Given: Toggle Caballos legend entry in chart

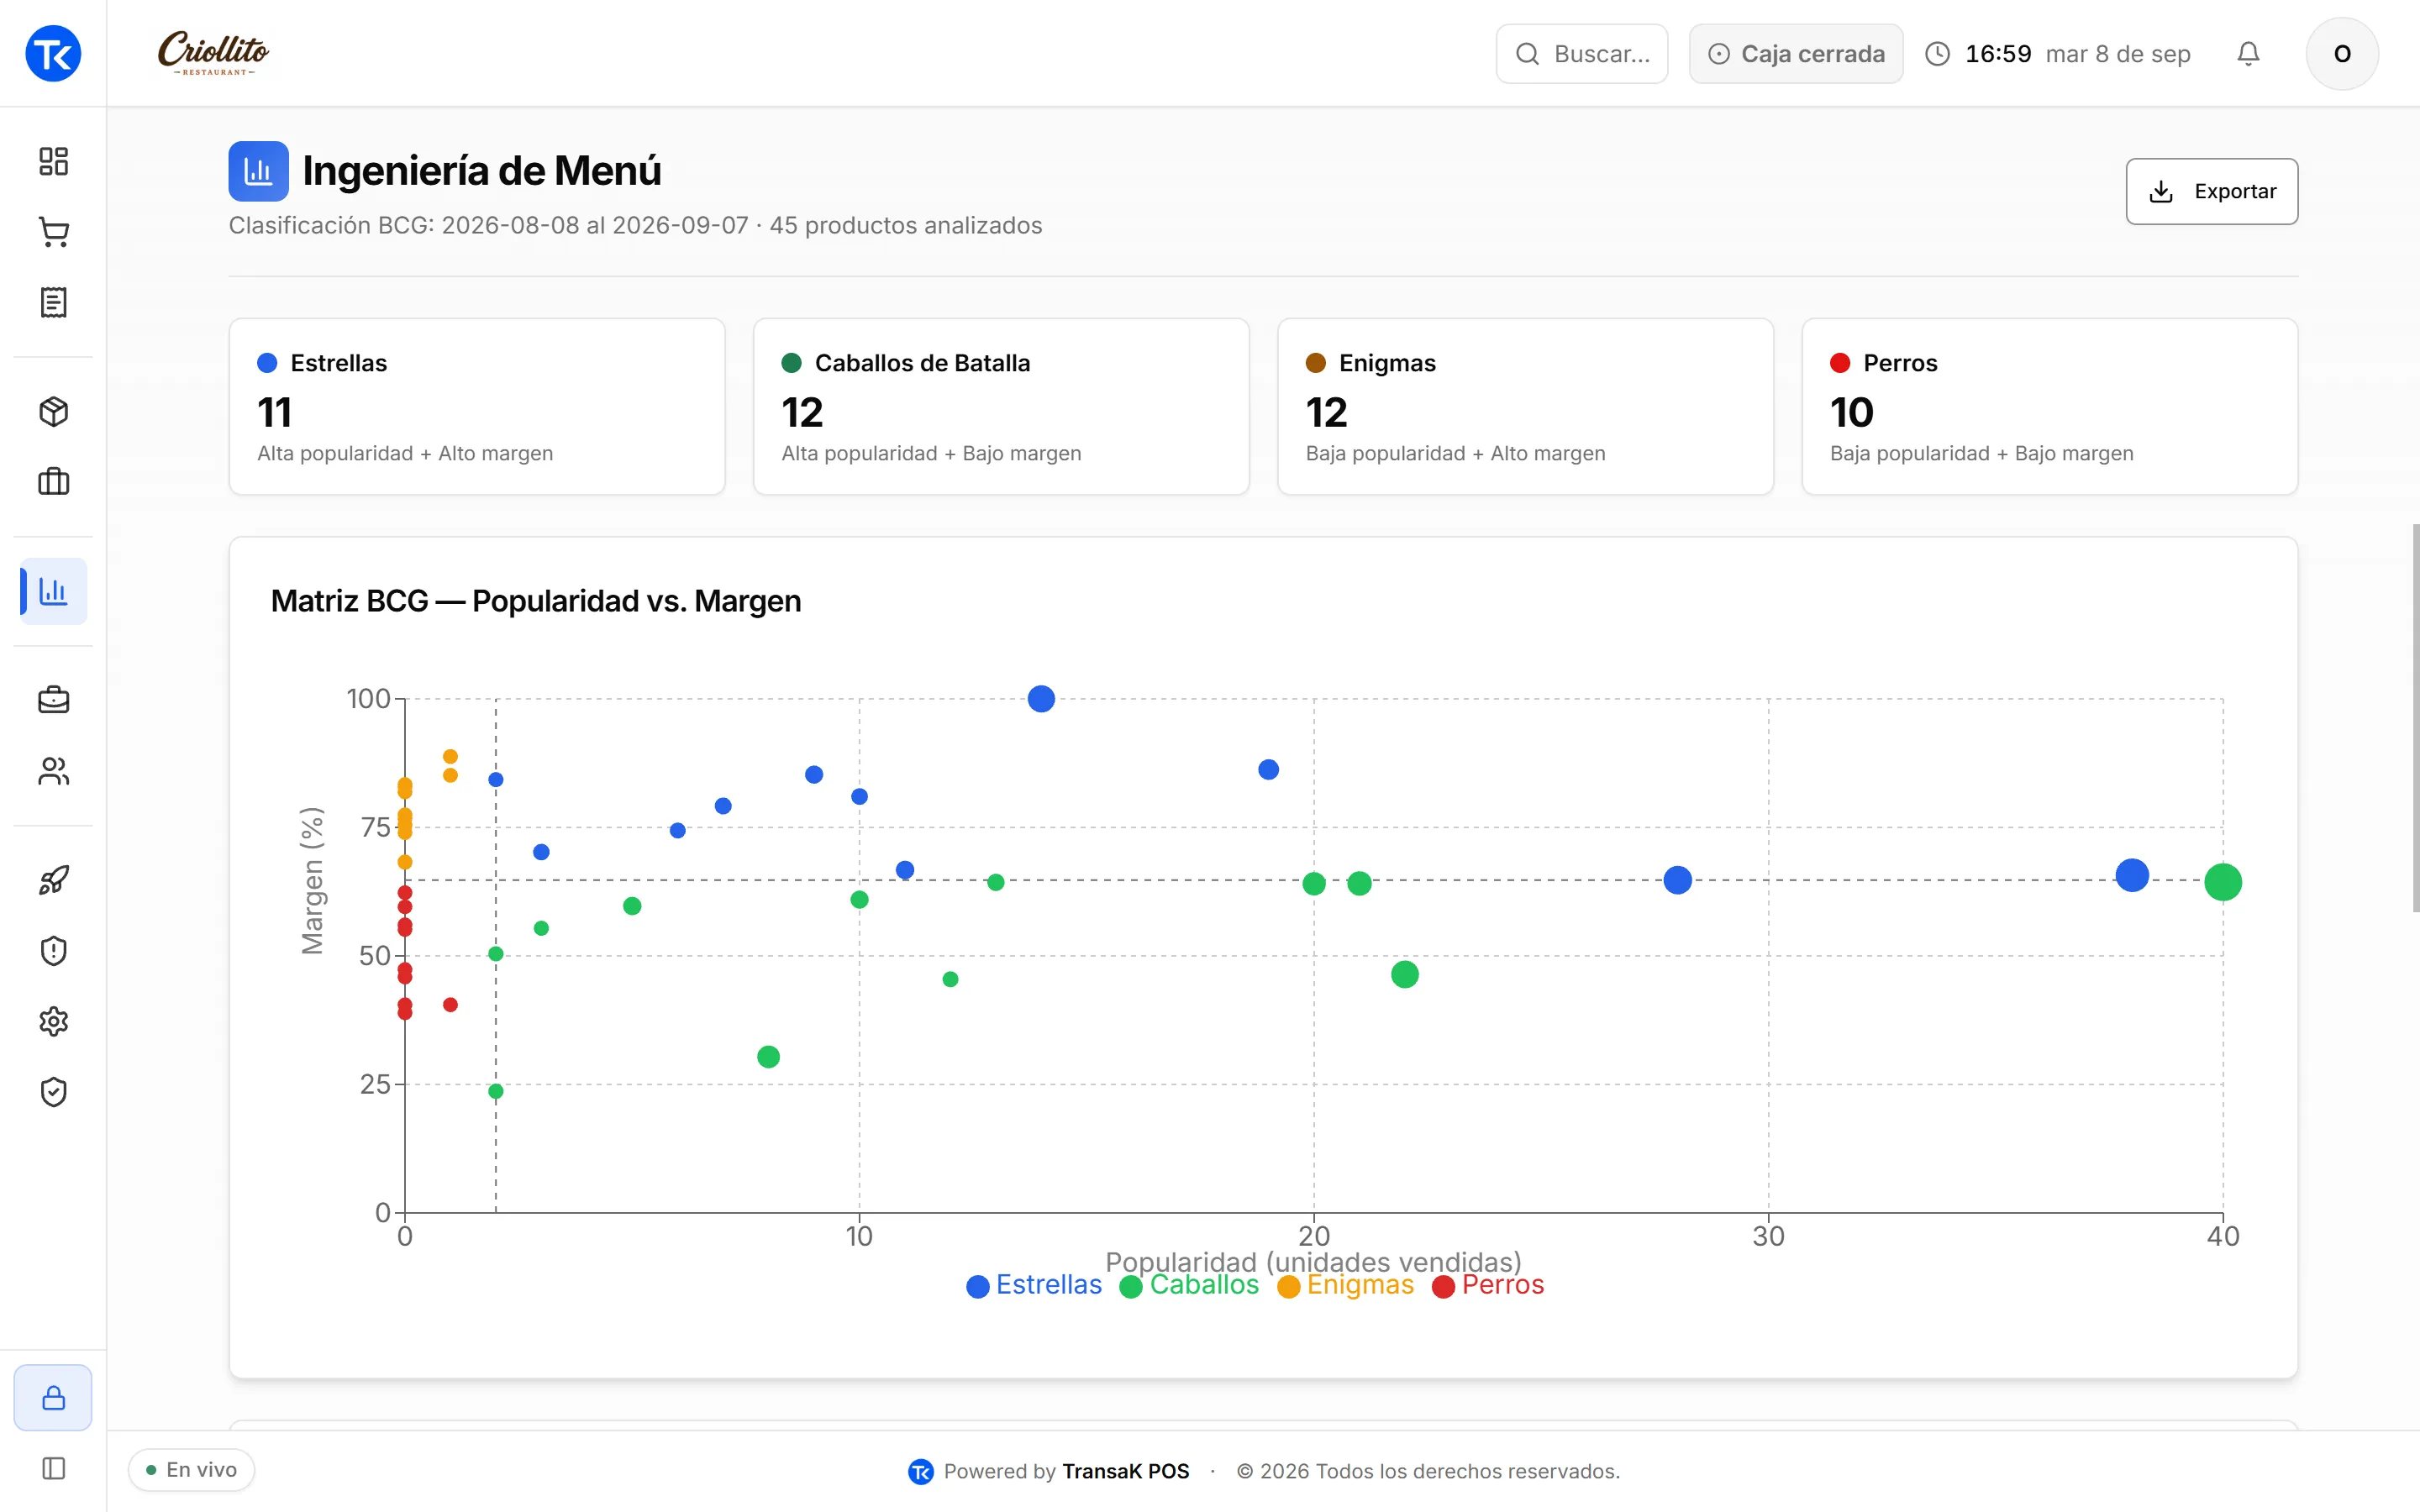Looking at the screenshot, I should tap(1189, 1285).
